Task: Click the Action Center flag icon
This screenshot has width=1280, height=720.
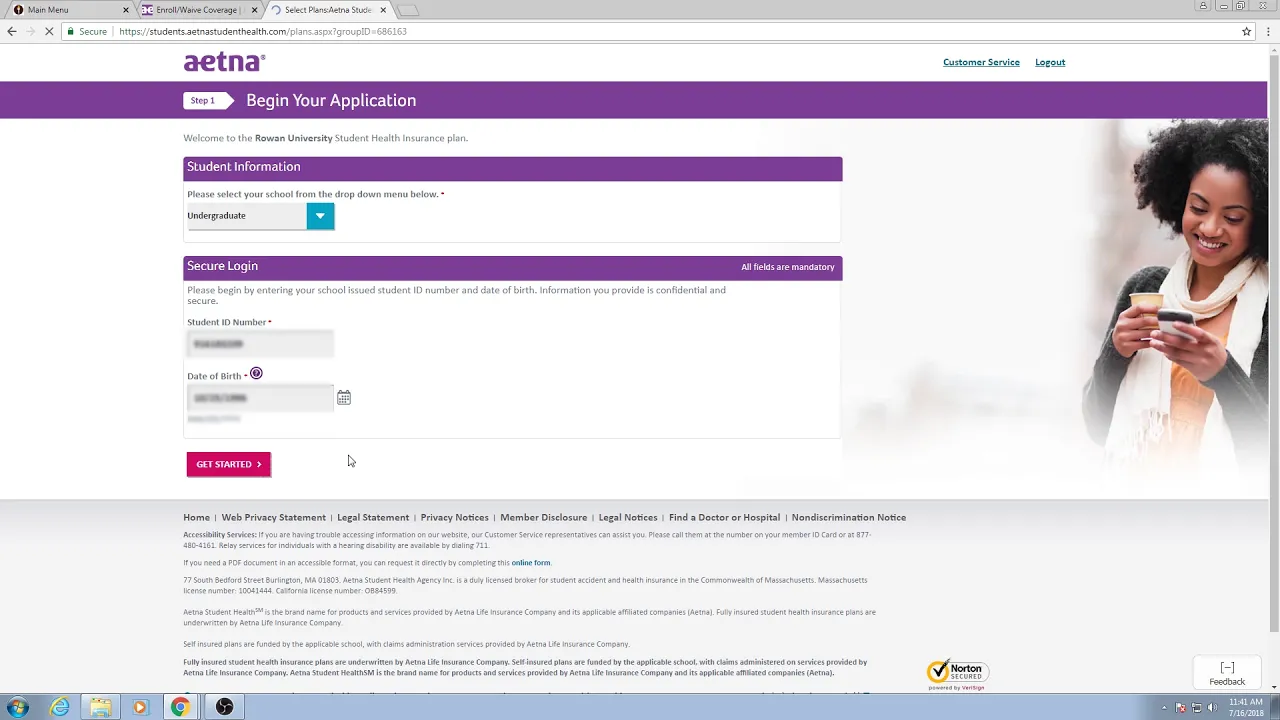Action: click(x=1181, y=708)
